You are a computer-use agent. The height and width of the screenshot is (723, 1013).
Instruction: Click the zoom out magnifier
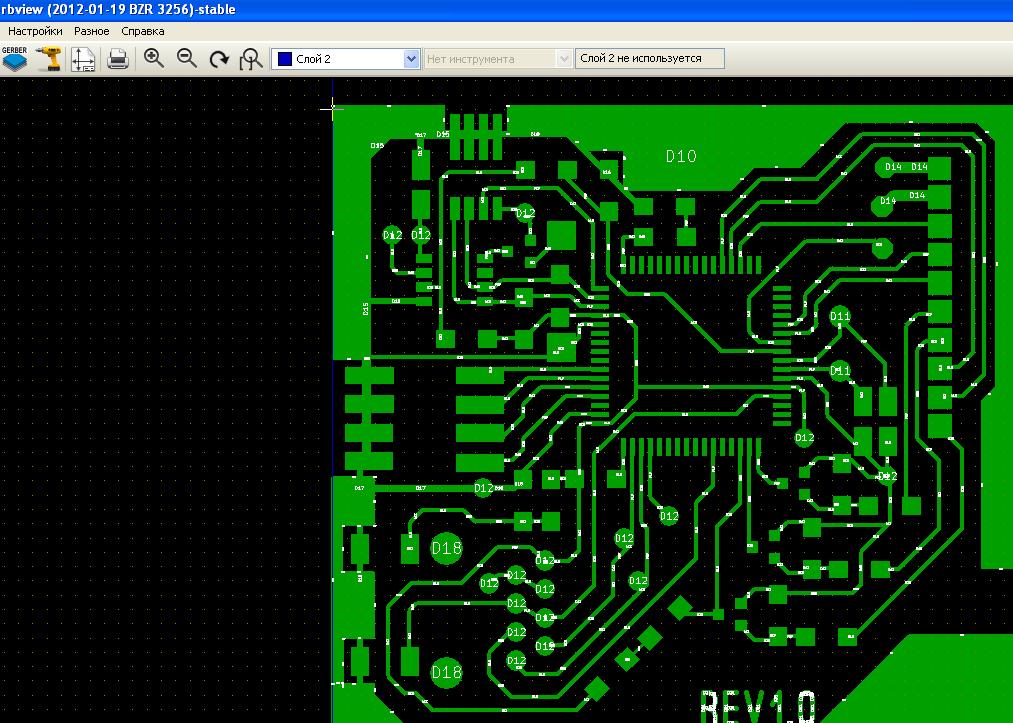[x=186, y=58]
